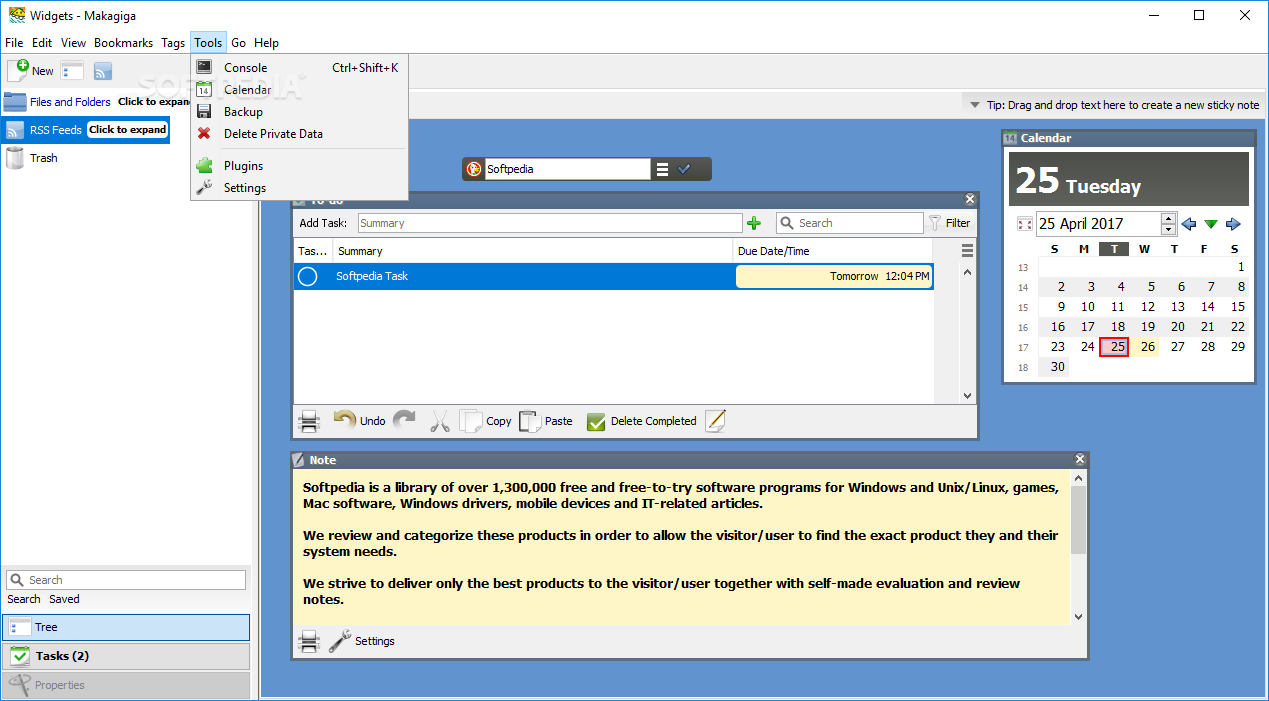Click the edit note pencil icon in To-do toolbar
Screen dimensions: 1269x701
715,421
